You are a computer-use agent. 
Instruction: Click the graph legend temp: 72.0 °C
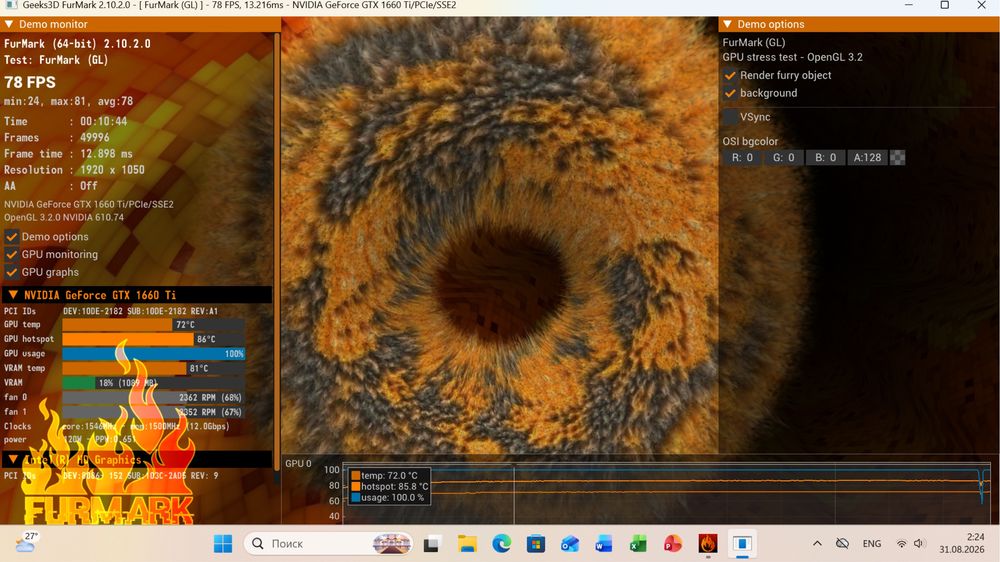pyautogui.click(x=385, y=476)
